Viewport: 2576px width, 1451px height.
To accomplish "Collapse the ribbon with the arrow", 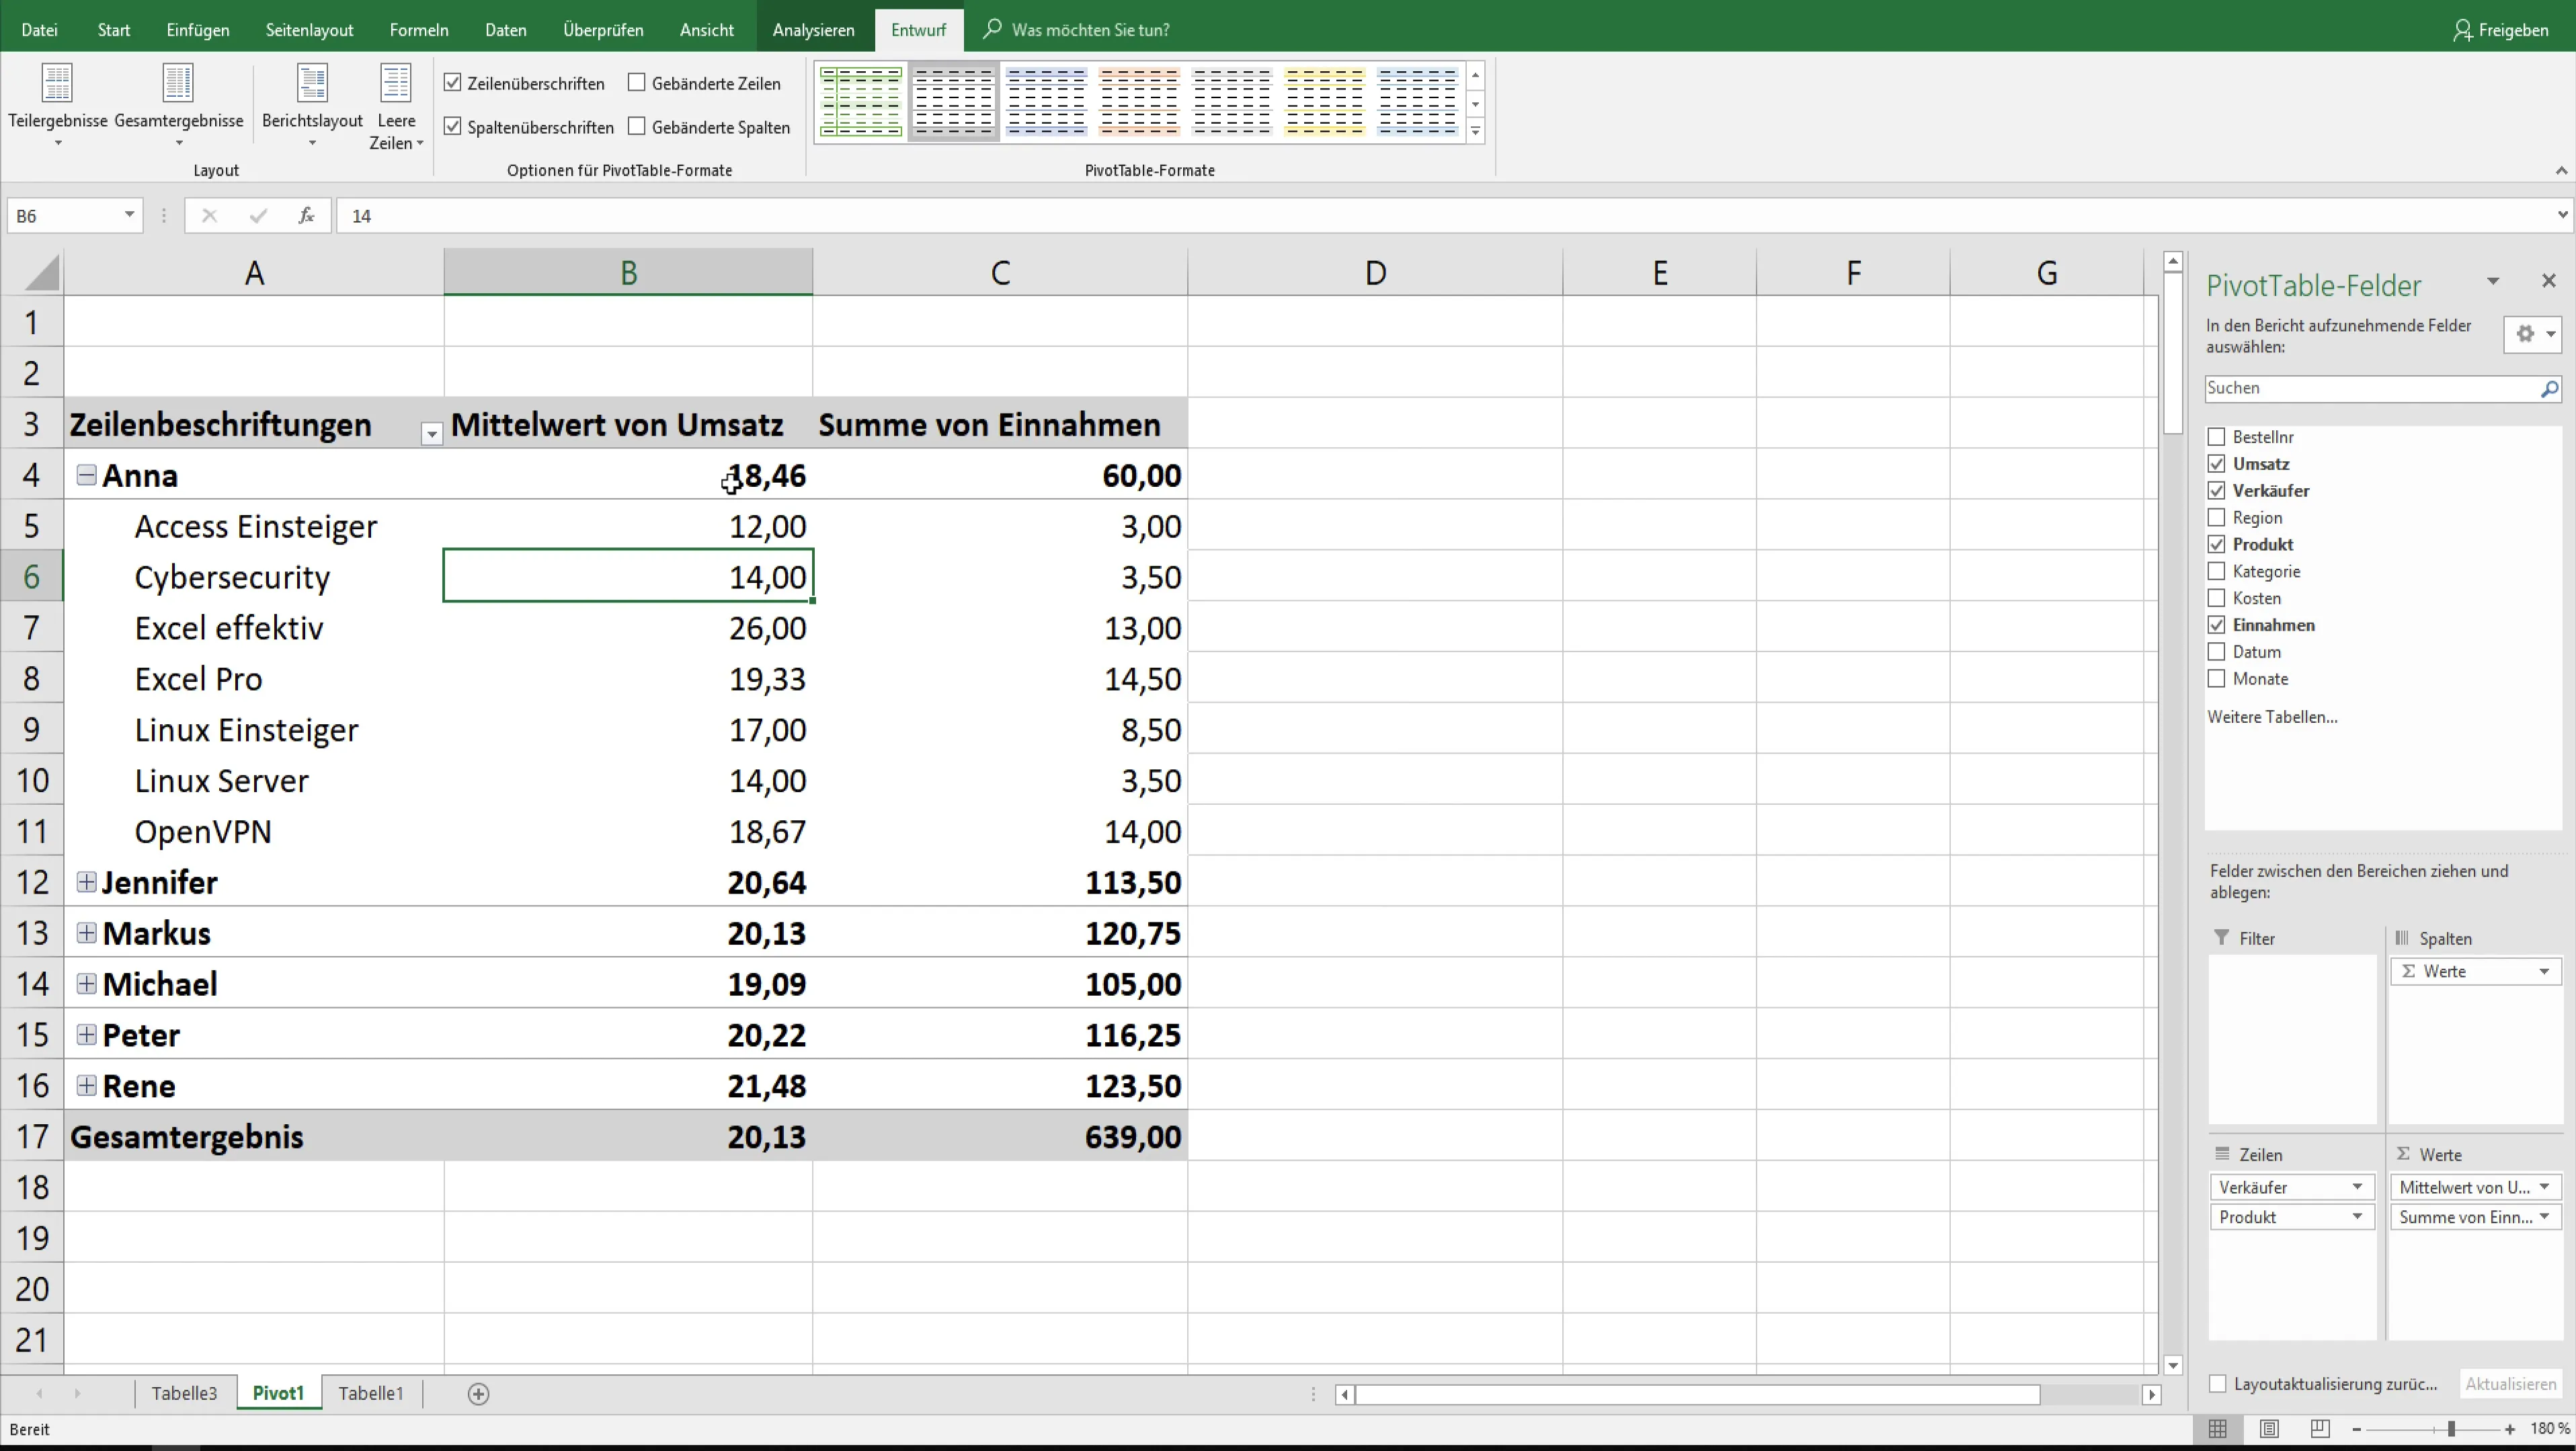I will [2561, 171].
